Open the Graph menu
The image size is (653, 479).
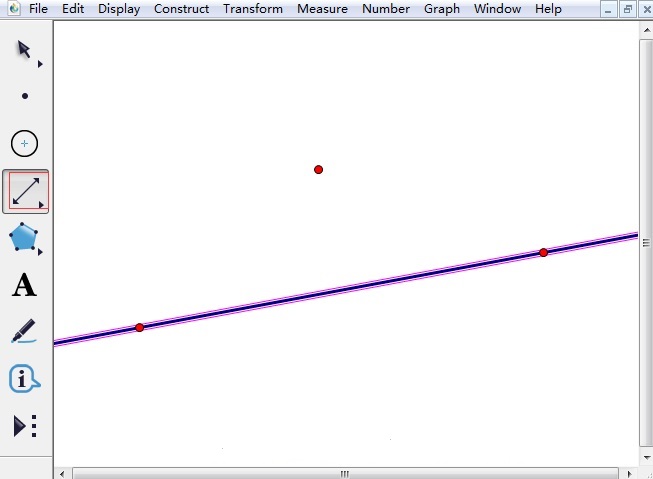pyautogui.click(x=442, y=9)
